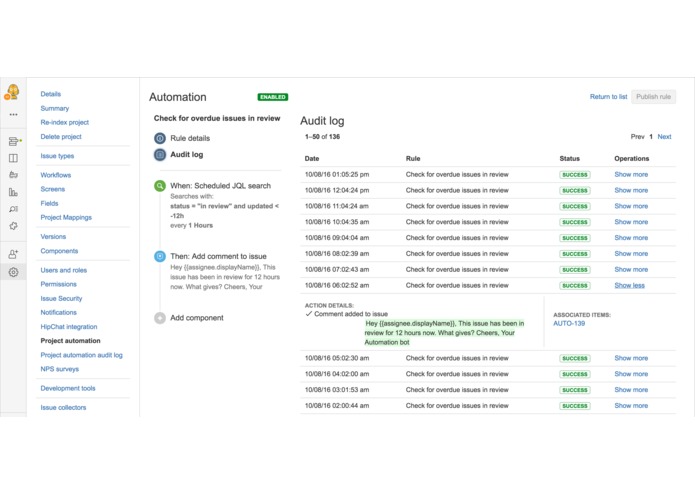The height and width of the screenshot is (494, 695).
Task: Expand Show more for 01:05:25 pm entry
Action: click(631, 175)
